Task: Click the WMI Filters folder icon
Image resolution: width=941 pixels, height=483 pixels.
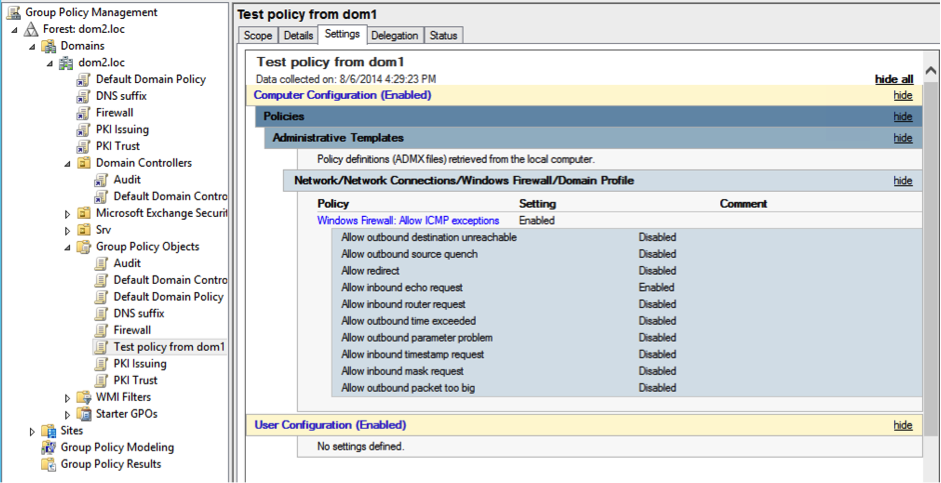Action: (84, 397)
